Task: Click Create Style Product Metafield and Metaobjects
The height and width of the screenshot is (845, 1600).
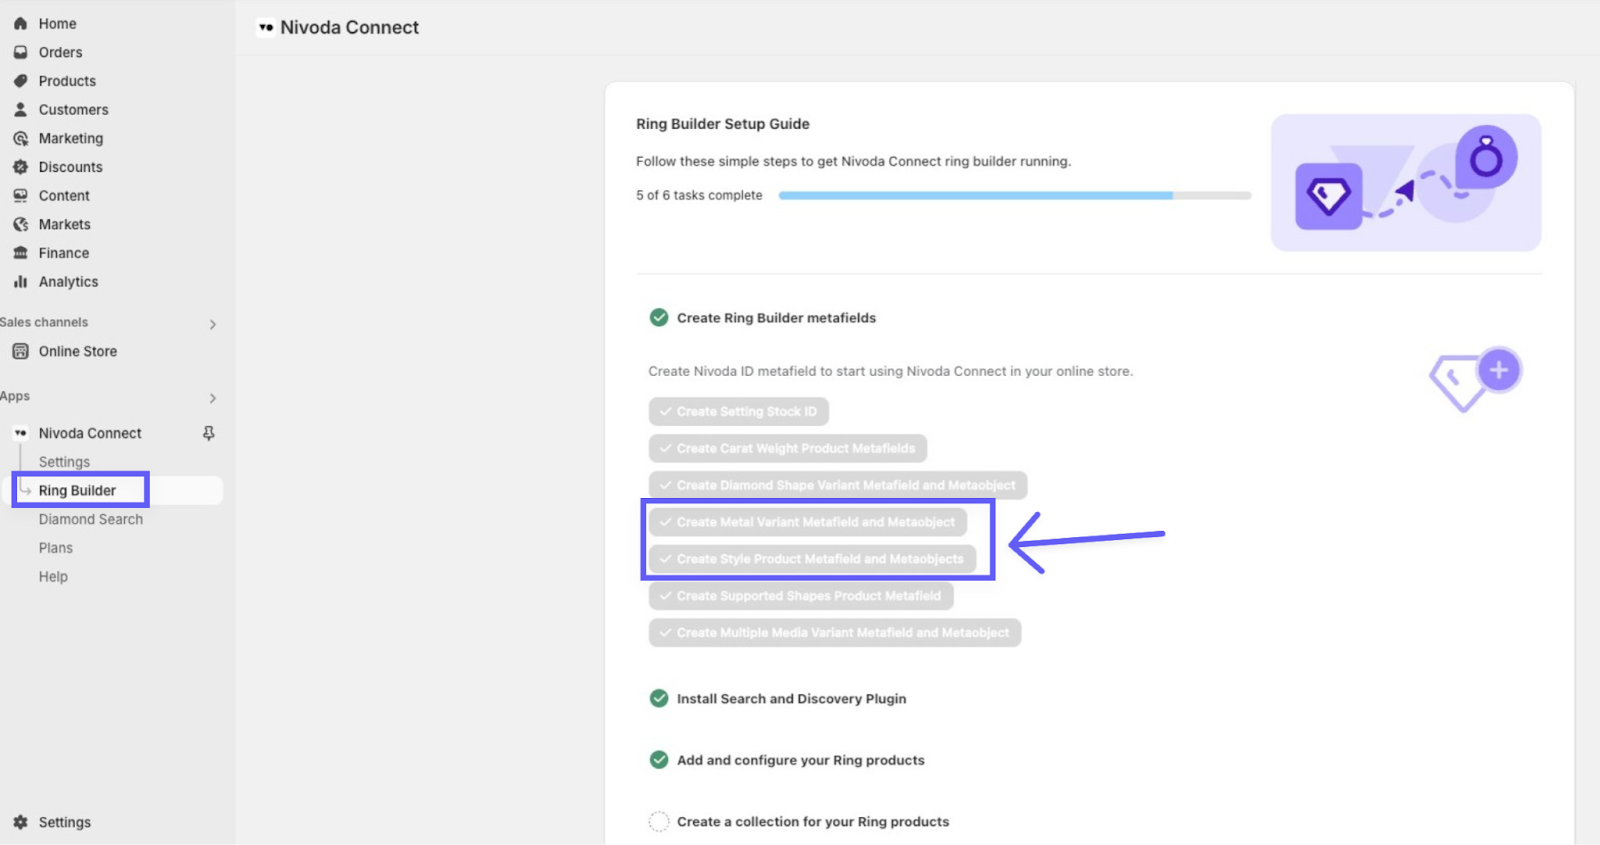Action: (x=812, y=559)
